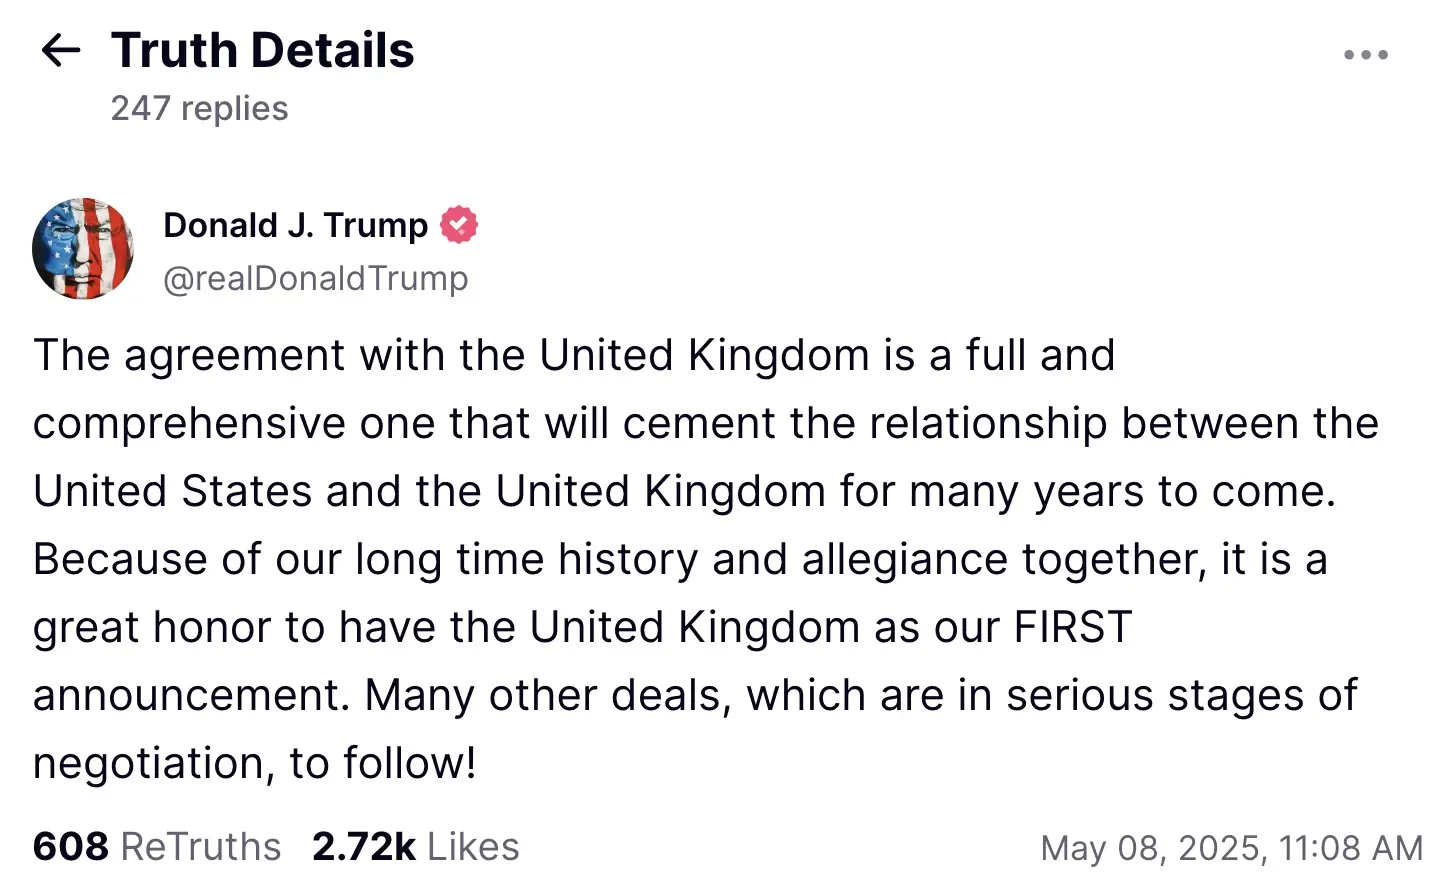Show the ReTruths list label
1450x894 pixels.
pyautogui.click(x=201, y=847)
